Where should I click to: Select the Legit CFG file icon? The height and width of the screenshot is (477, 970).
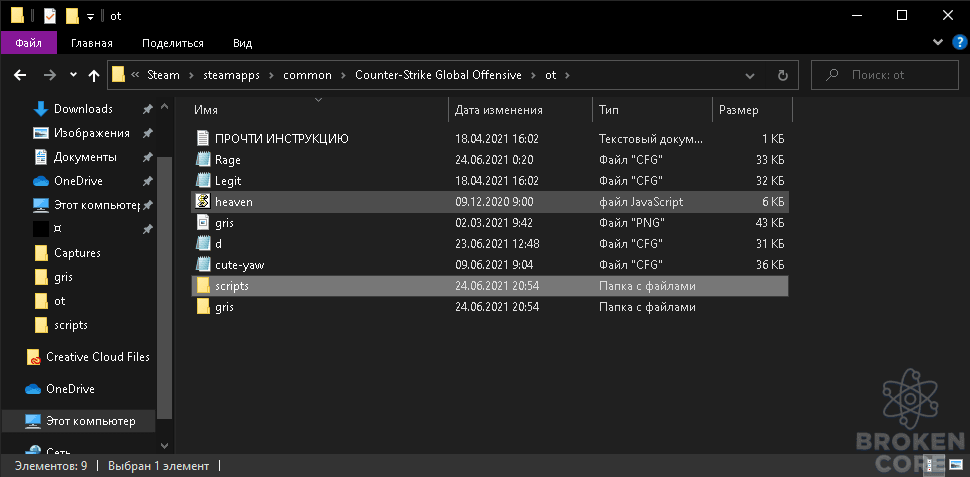click(203, 181)
